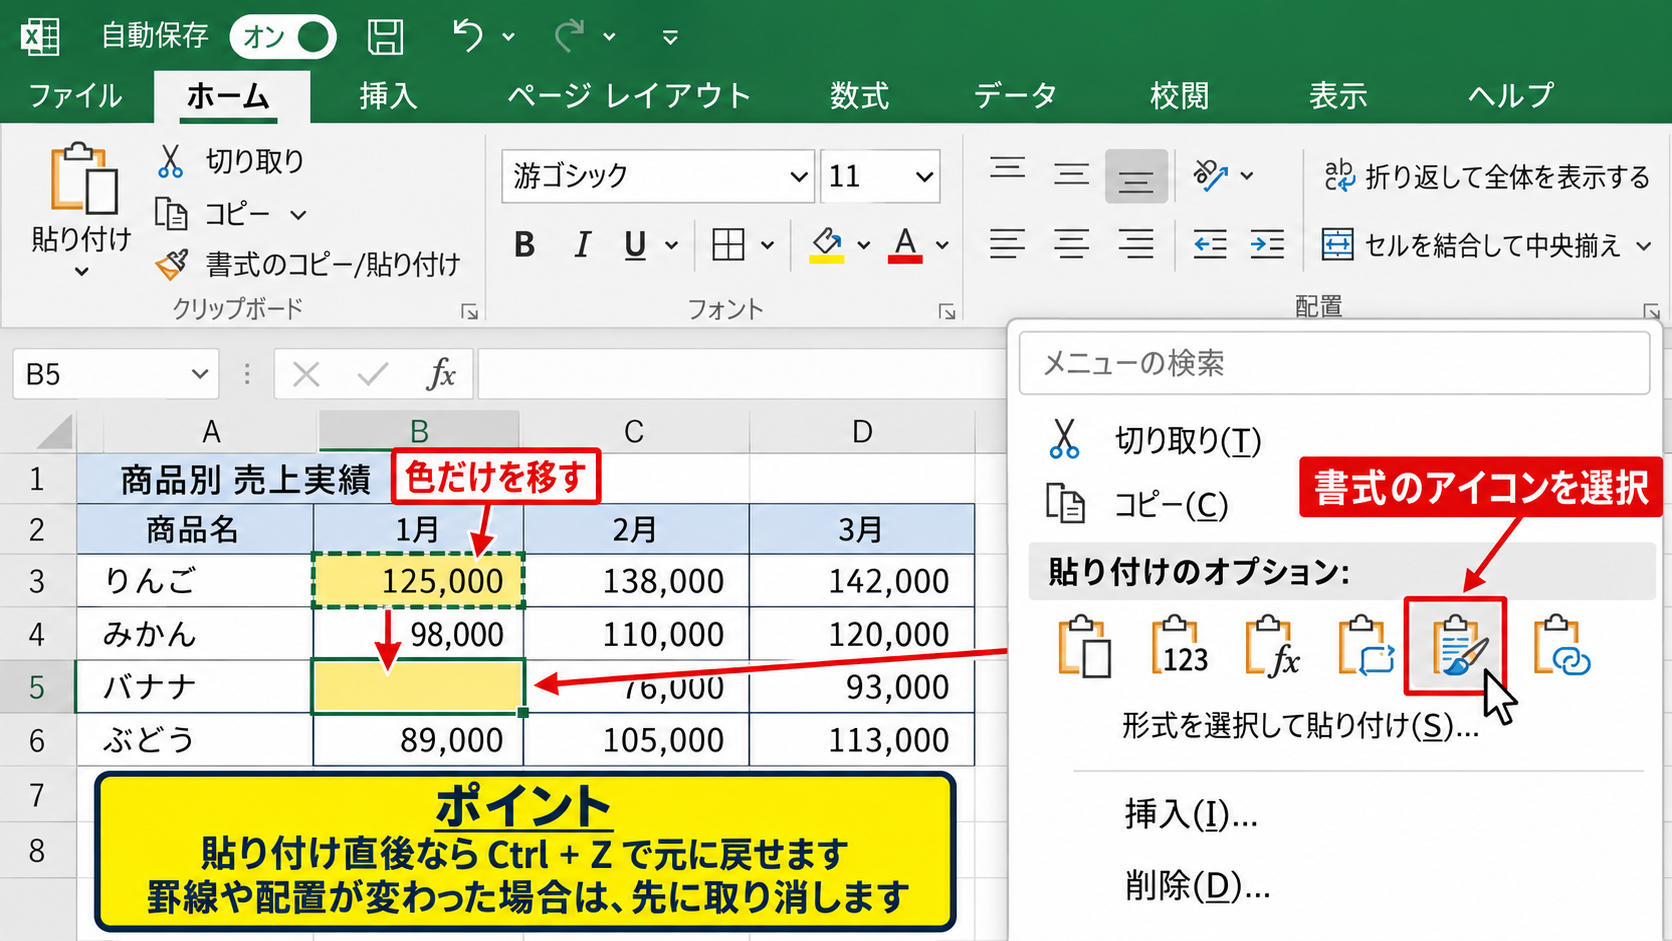Apply bold formatting
This screenshot has height=941, width=1672.
(x=525, y=244)
